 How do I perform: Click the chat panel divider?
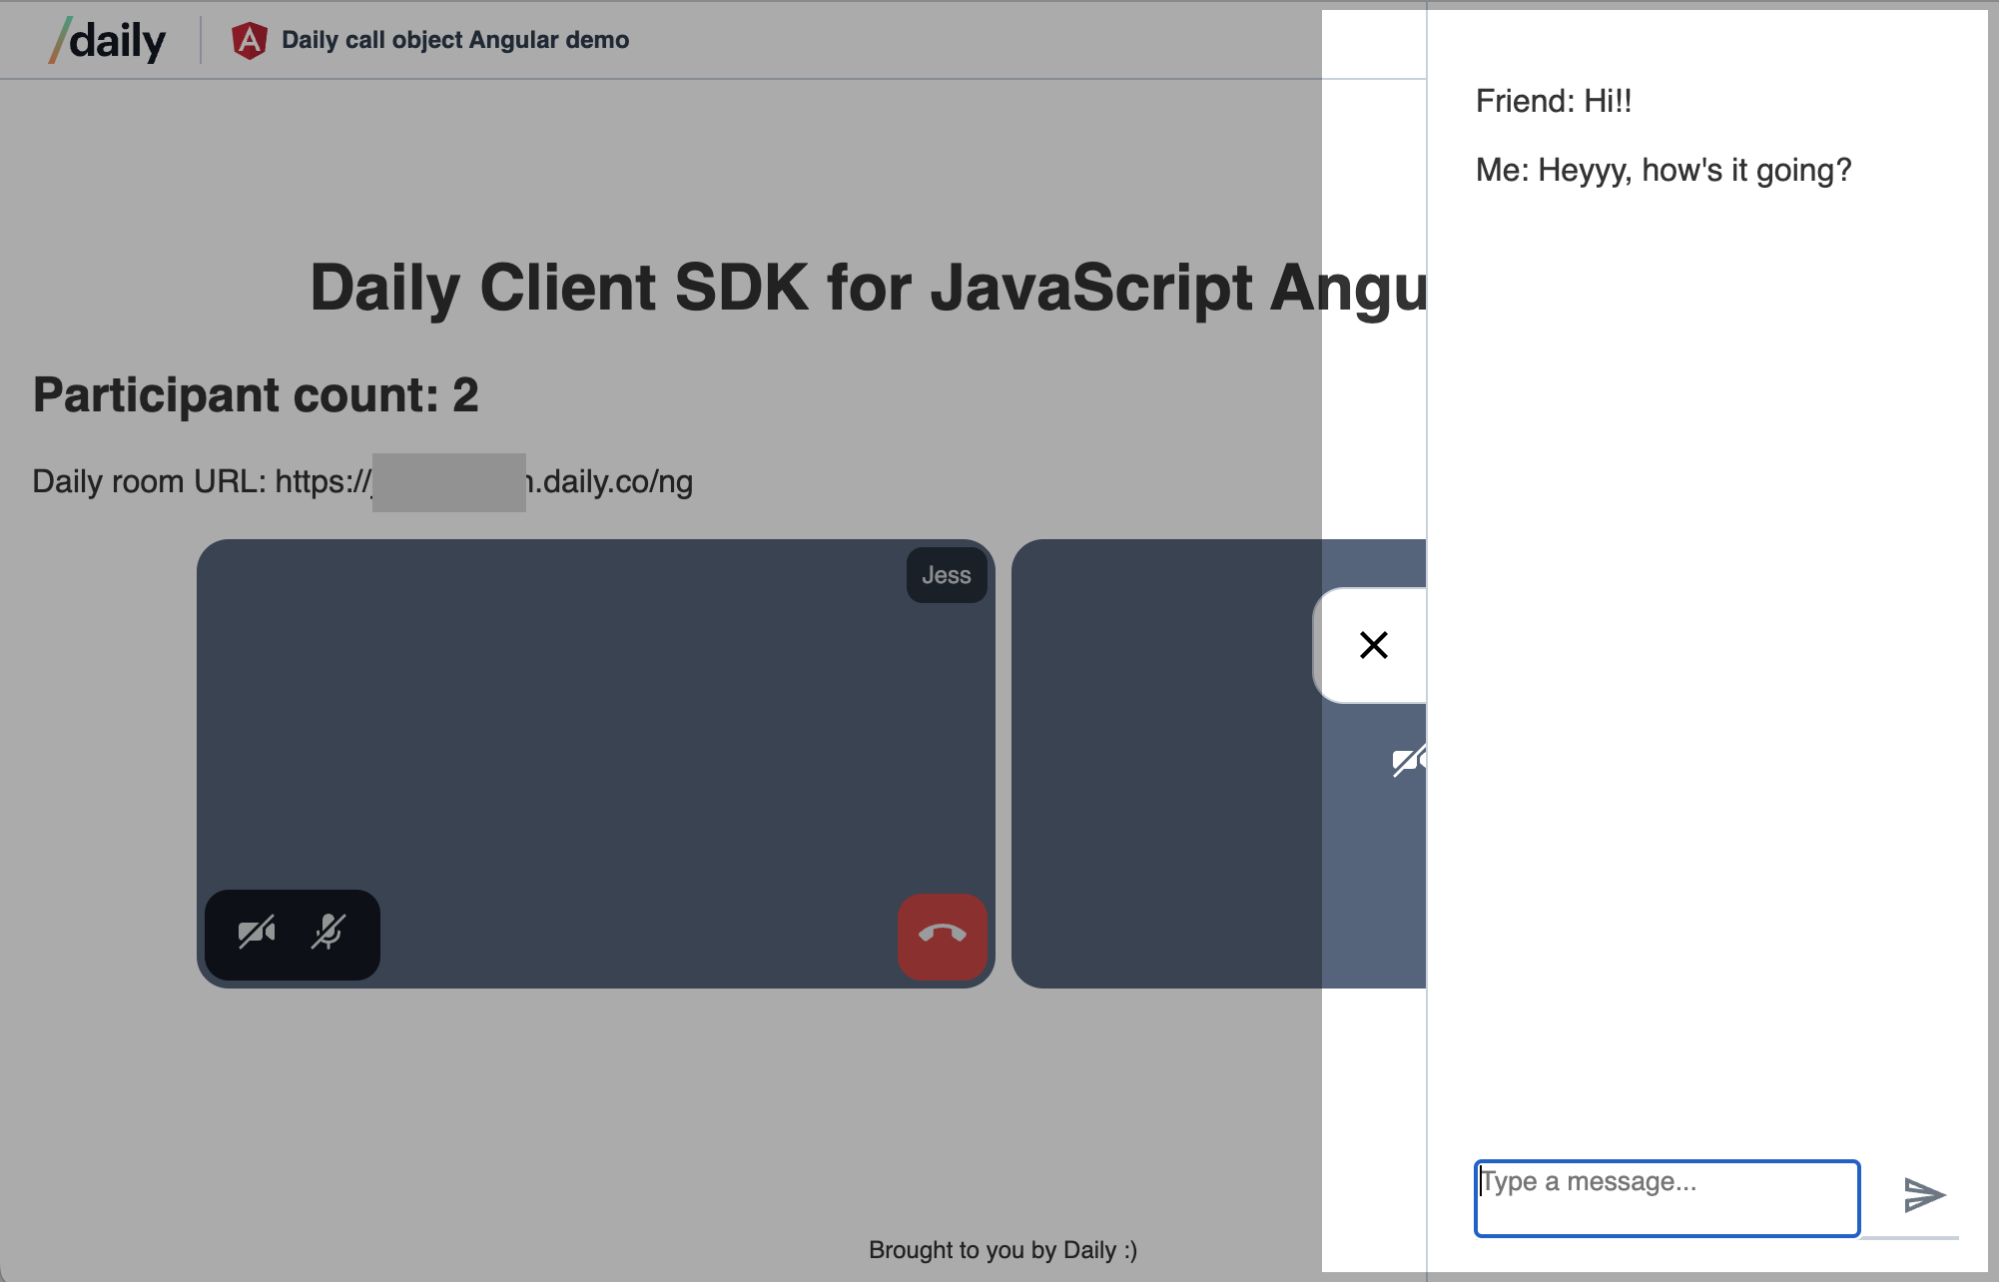(x=1424, y=640)
